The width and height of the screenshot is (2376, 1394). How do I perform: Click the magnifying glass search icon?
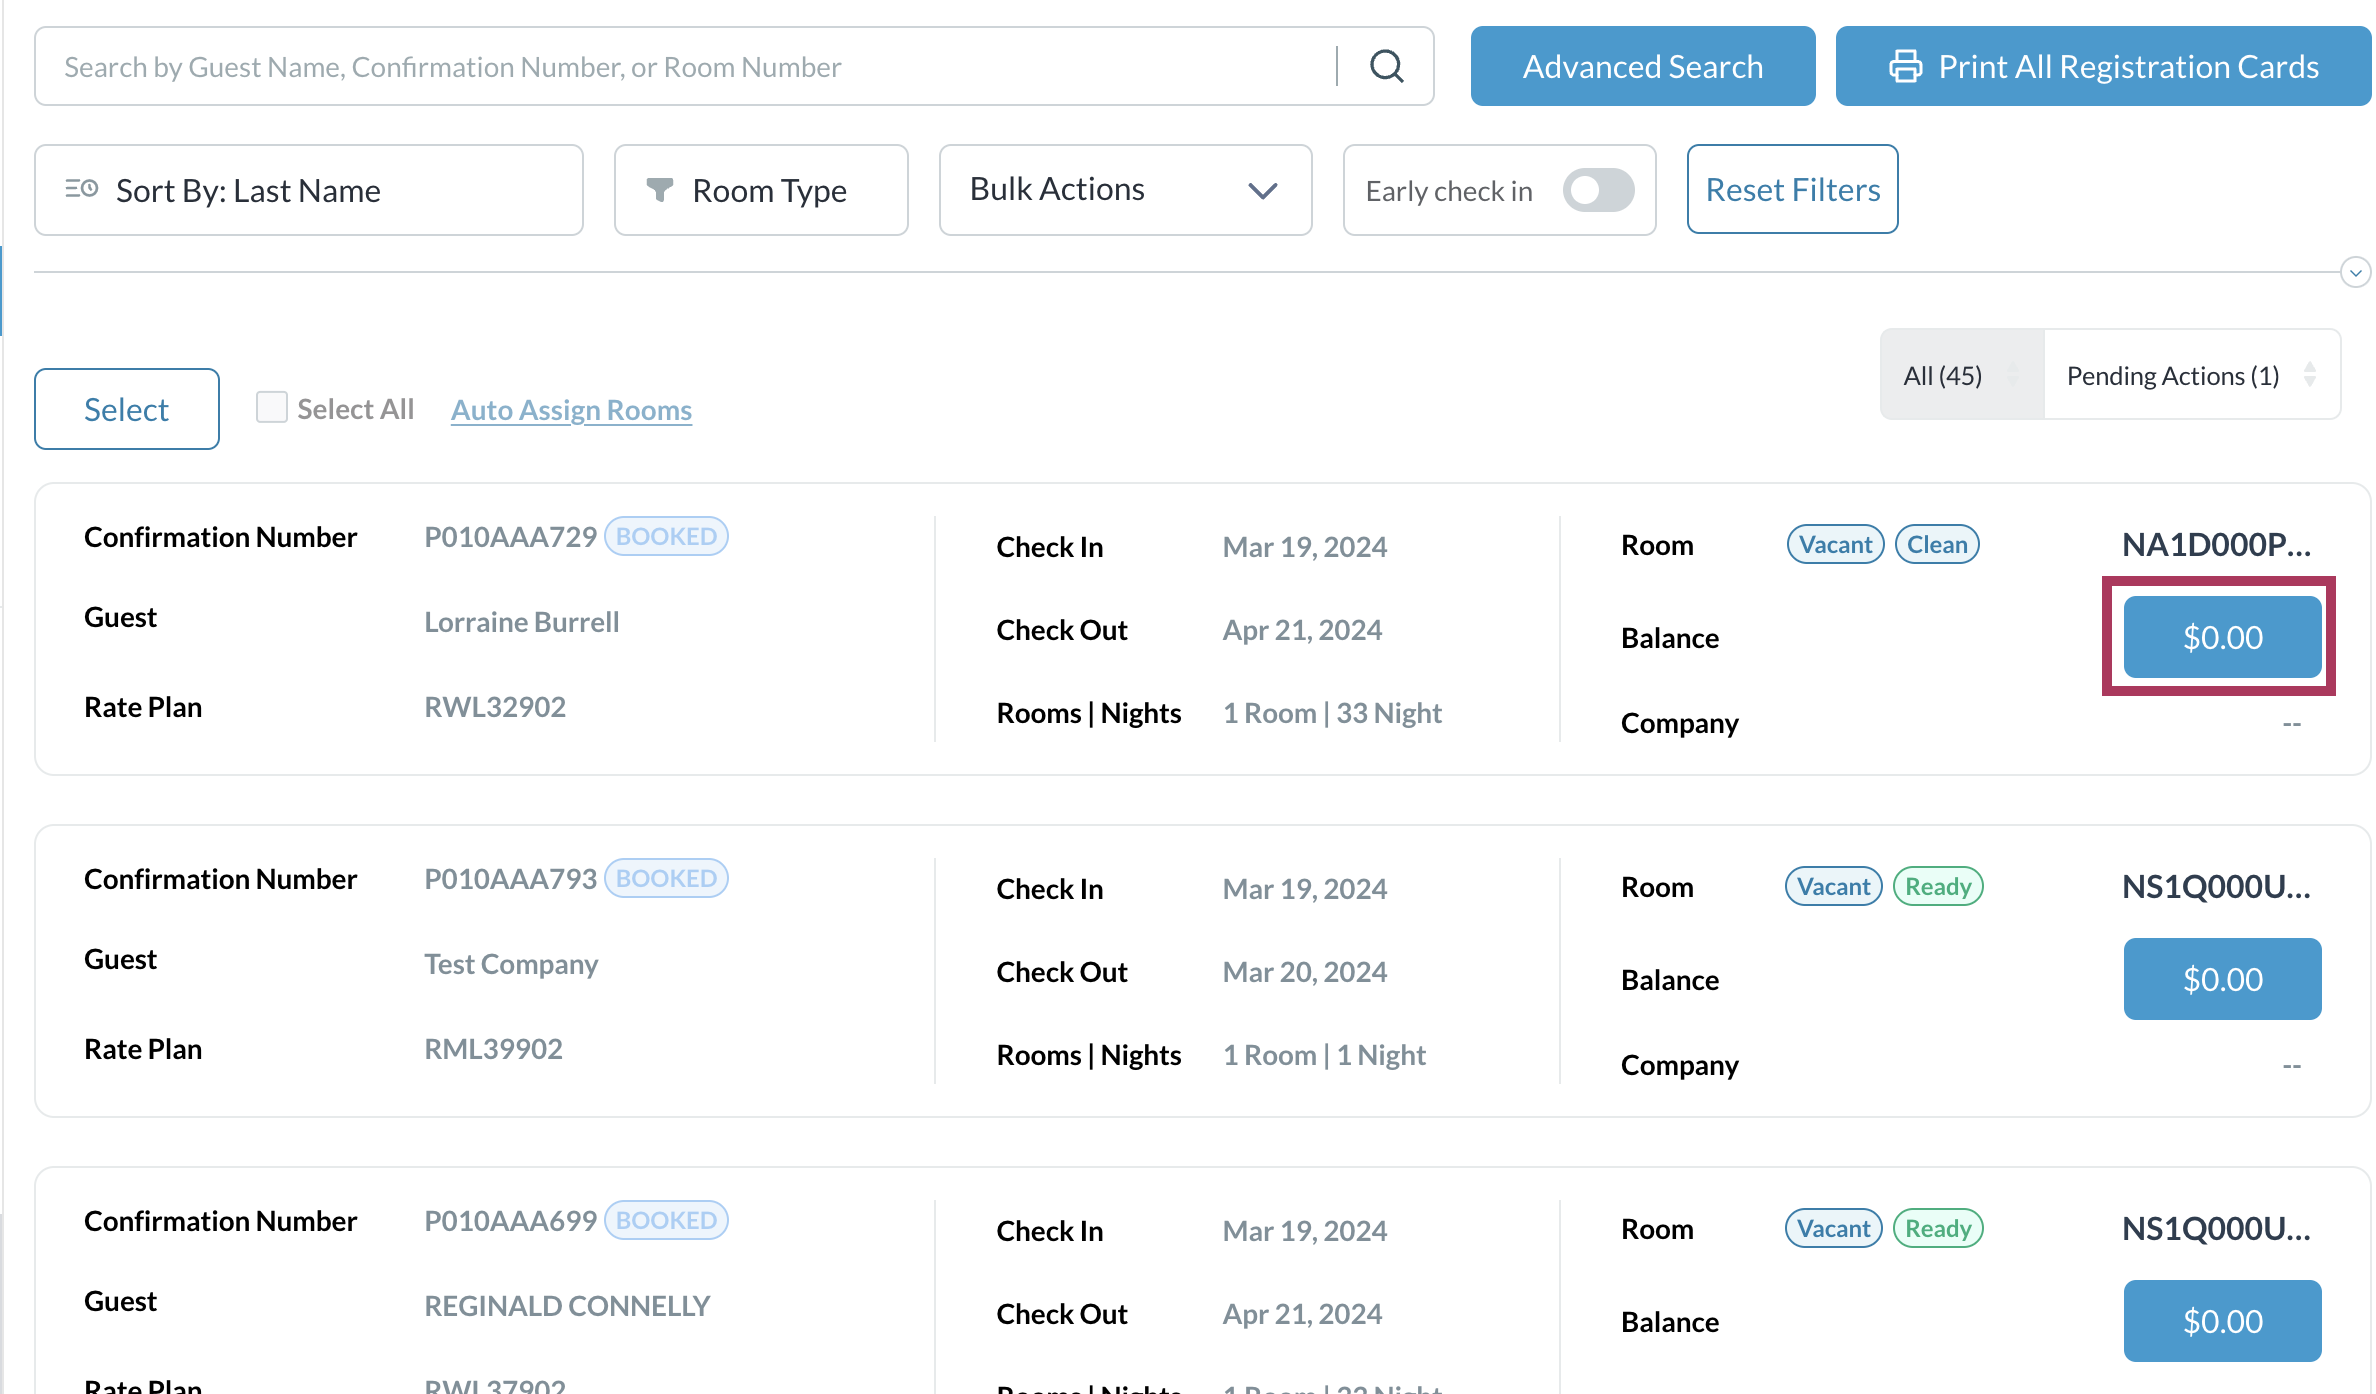[1386, 66]
